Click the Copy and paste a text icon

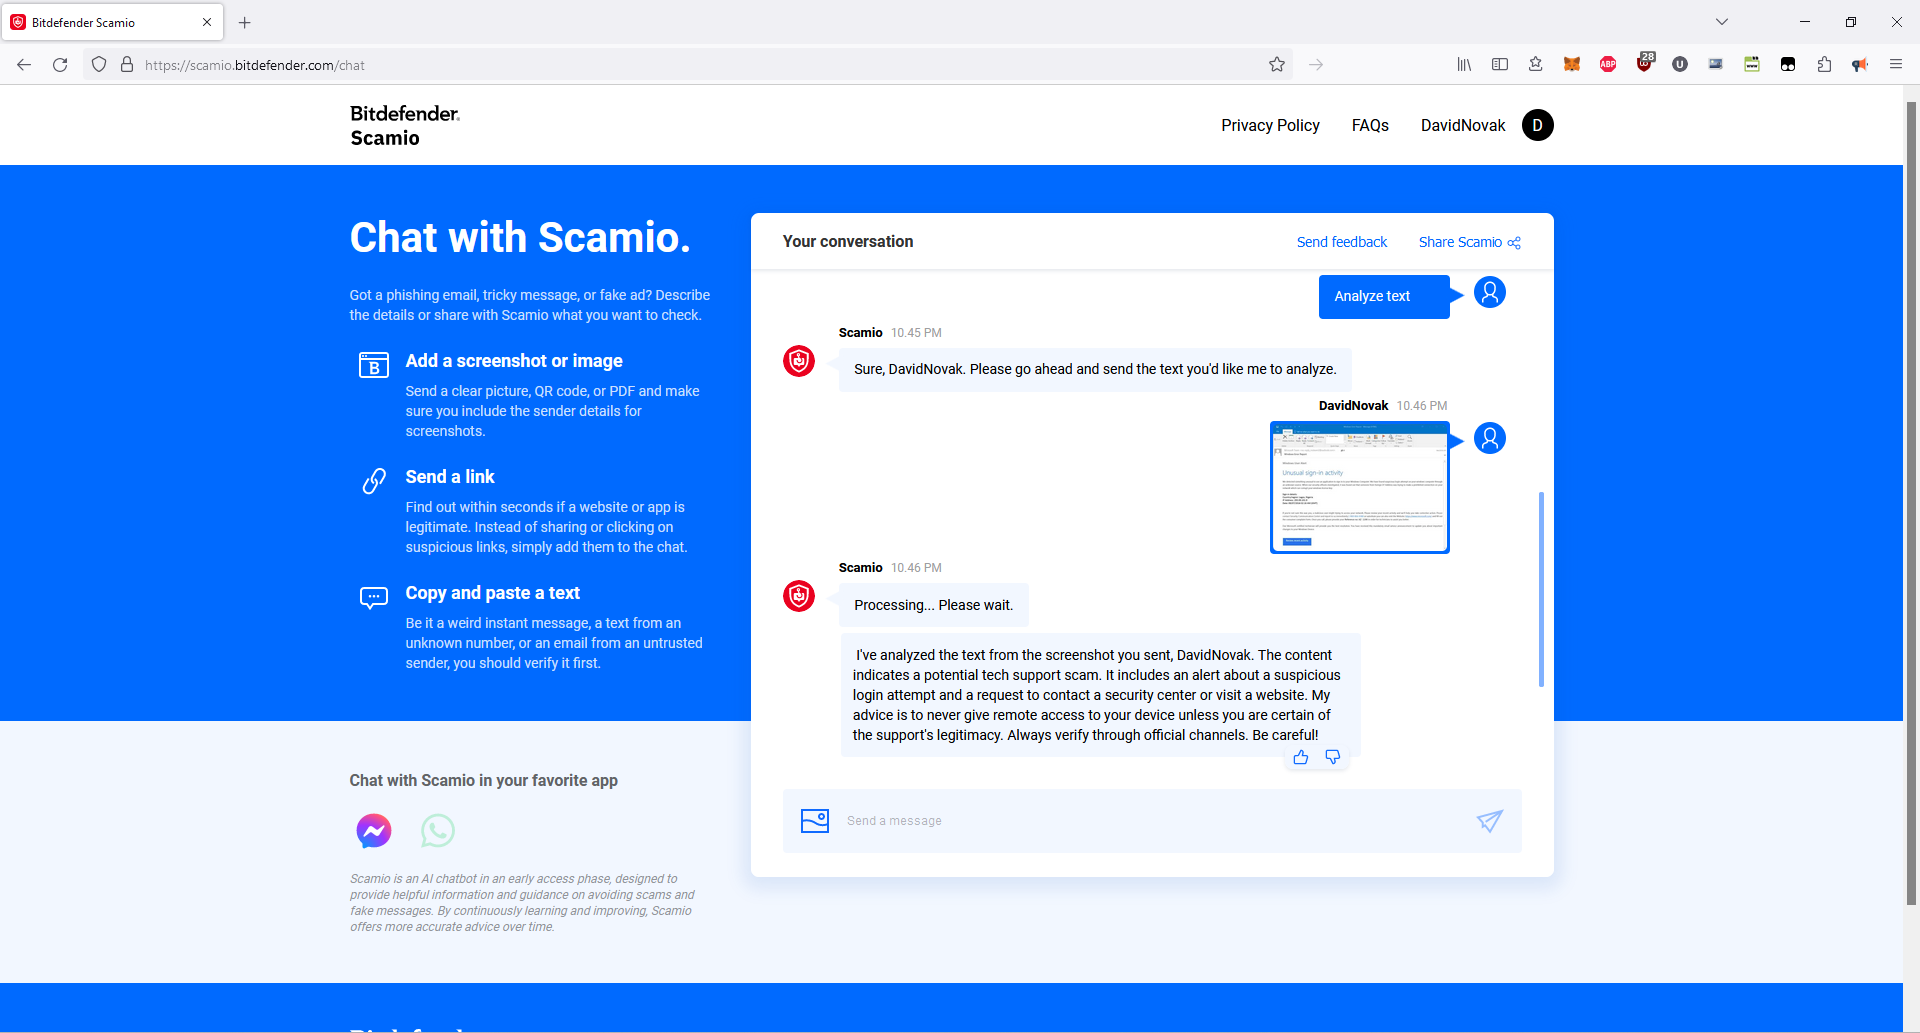coord(374,598)
